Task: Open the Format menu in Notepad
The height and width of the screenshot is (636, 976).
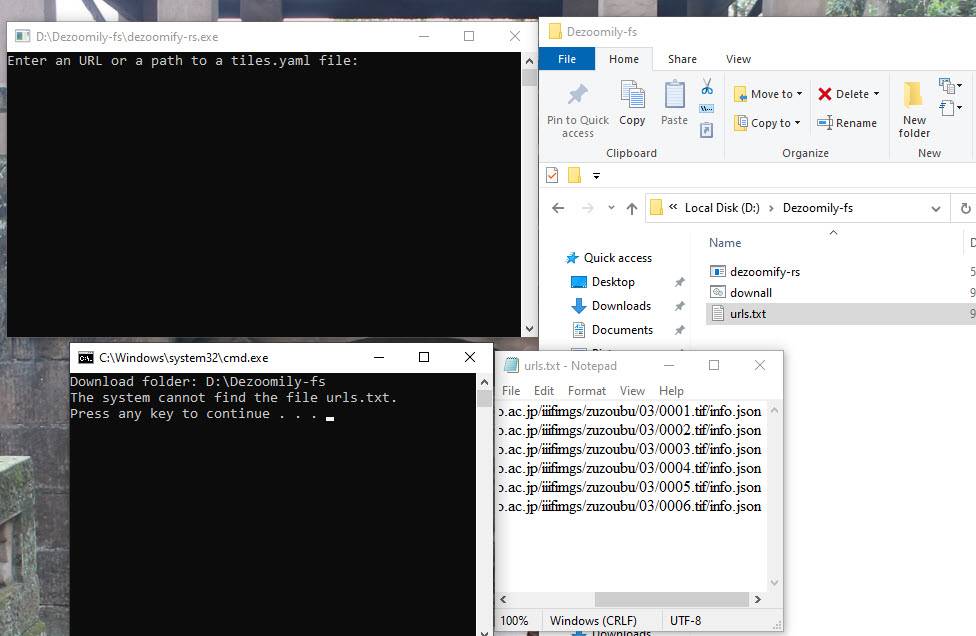Action: click(x=587, y=391)
